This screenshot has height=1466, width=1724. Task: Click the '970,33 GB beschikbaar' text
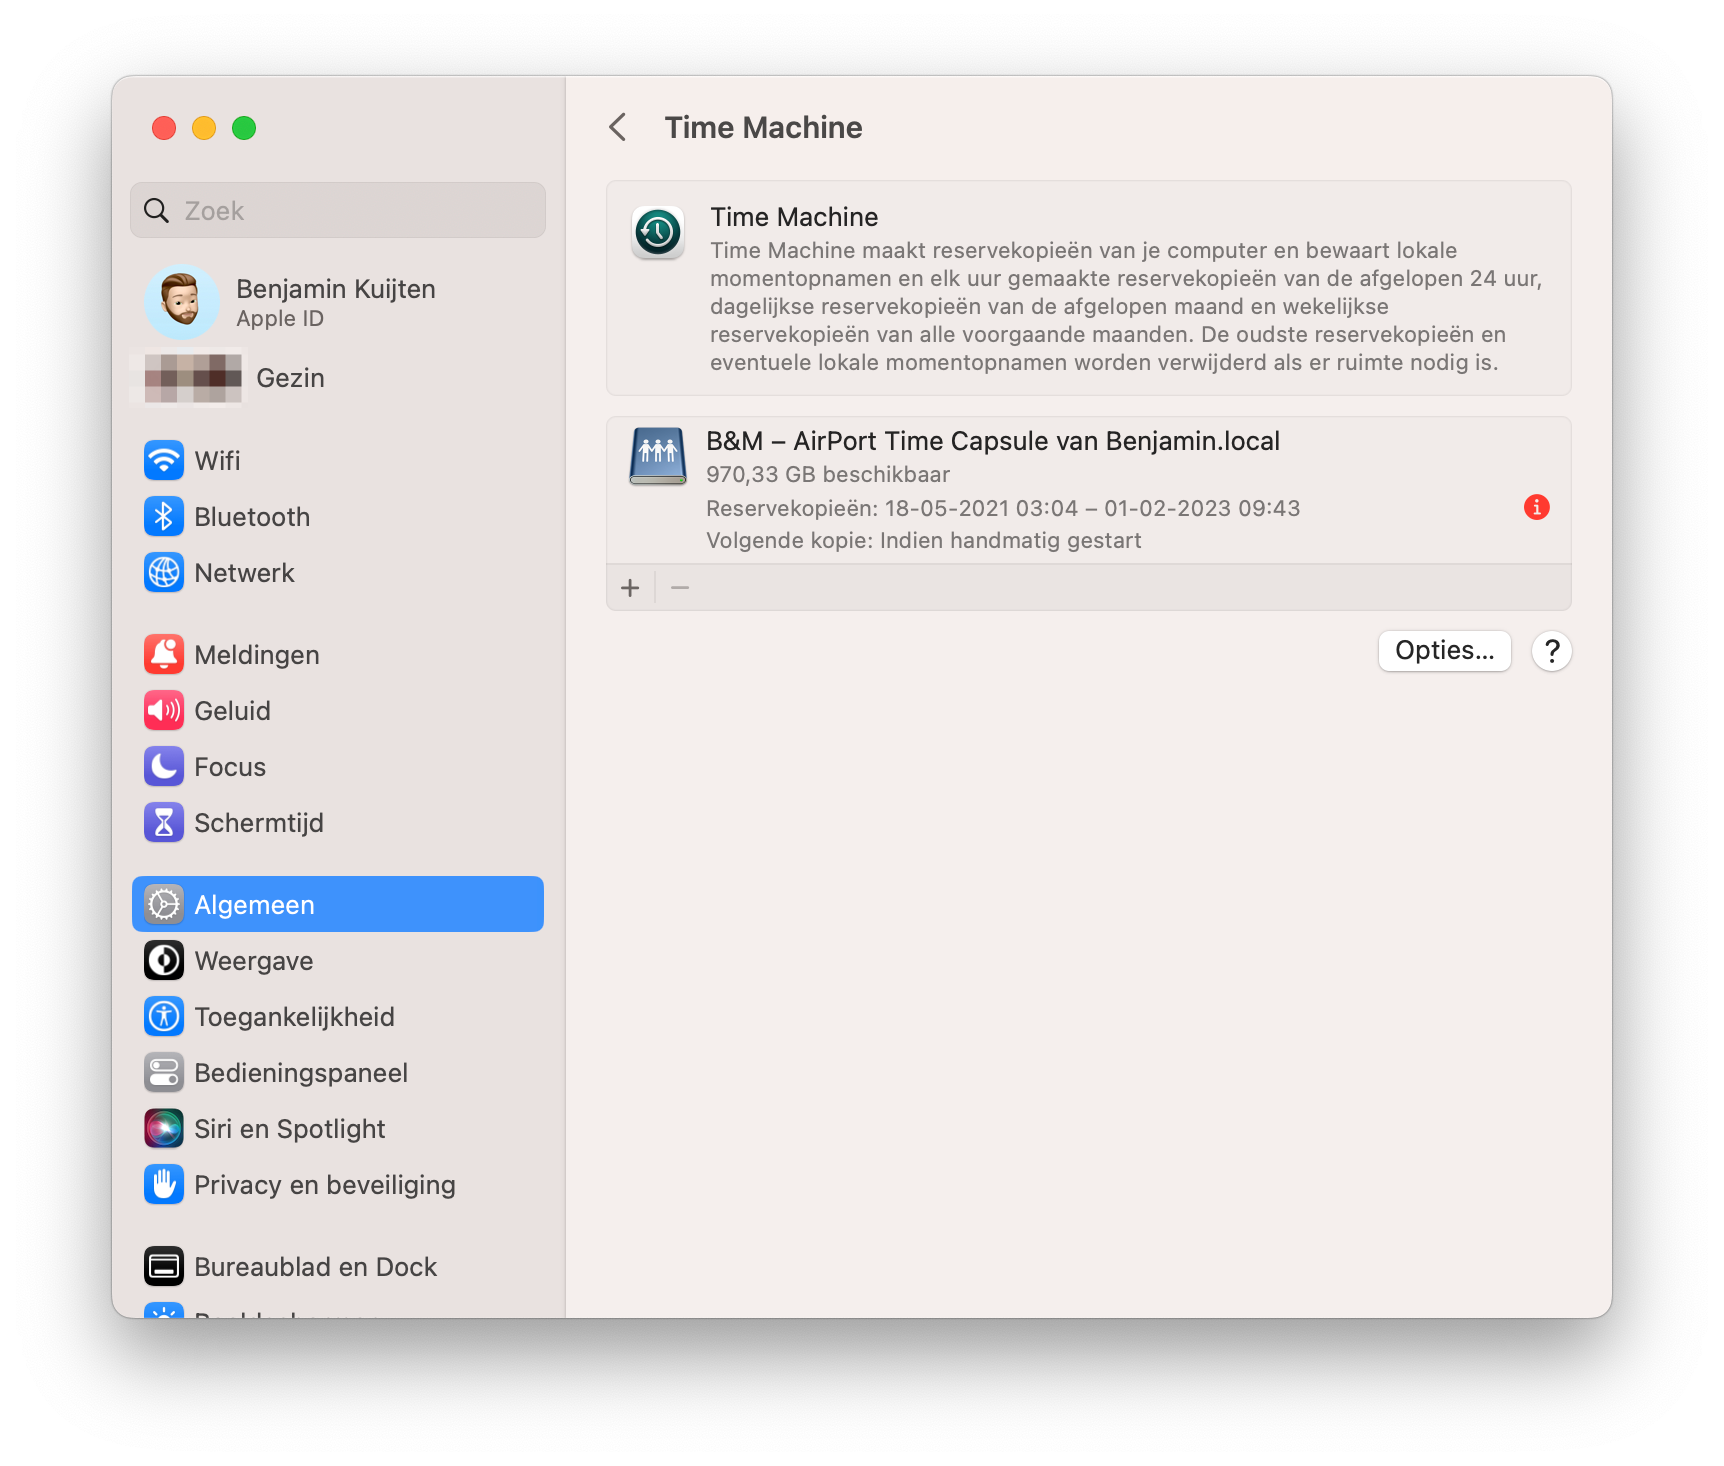point(828,474)
